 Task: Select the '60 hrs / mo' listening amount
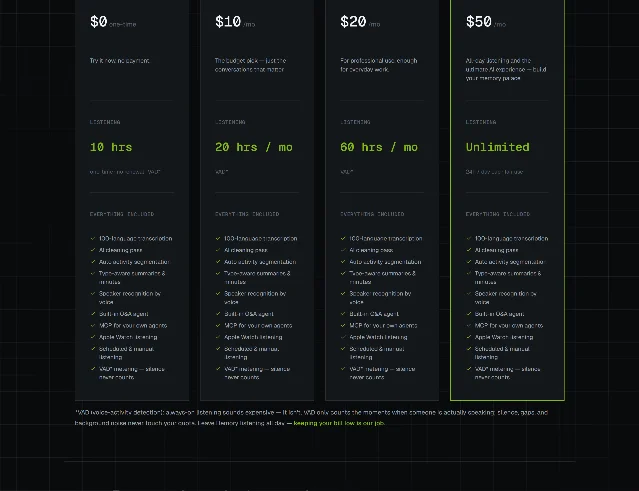[x=379, y=147]
